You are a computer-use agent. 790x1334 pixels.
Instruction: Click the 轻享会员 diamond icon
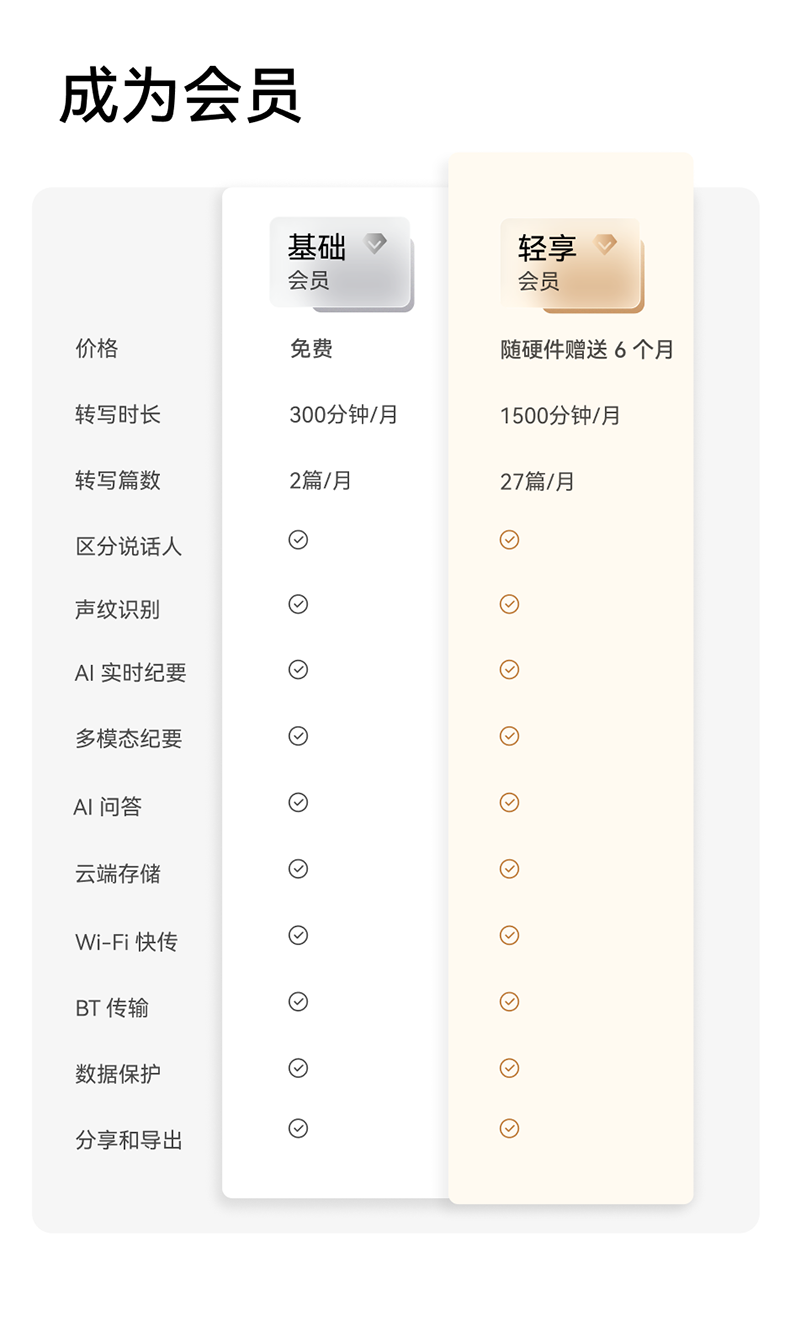[605, 244]
